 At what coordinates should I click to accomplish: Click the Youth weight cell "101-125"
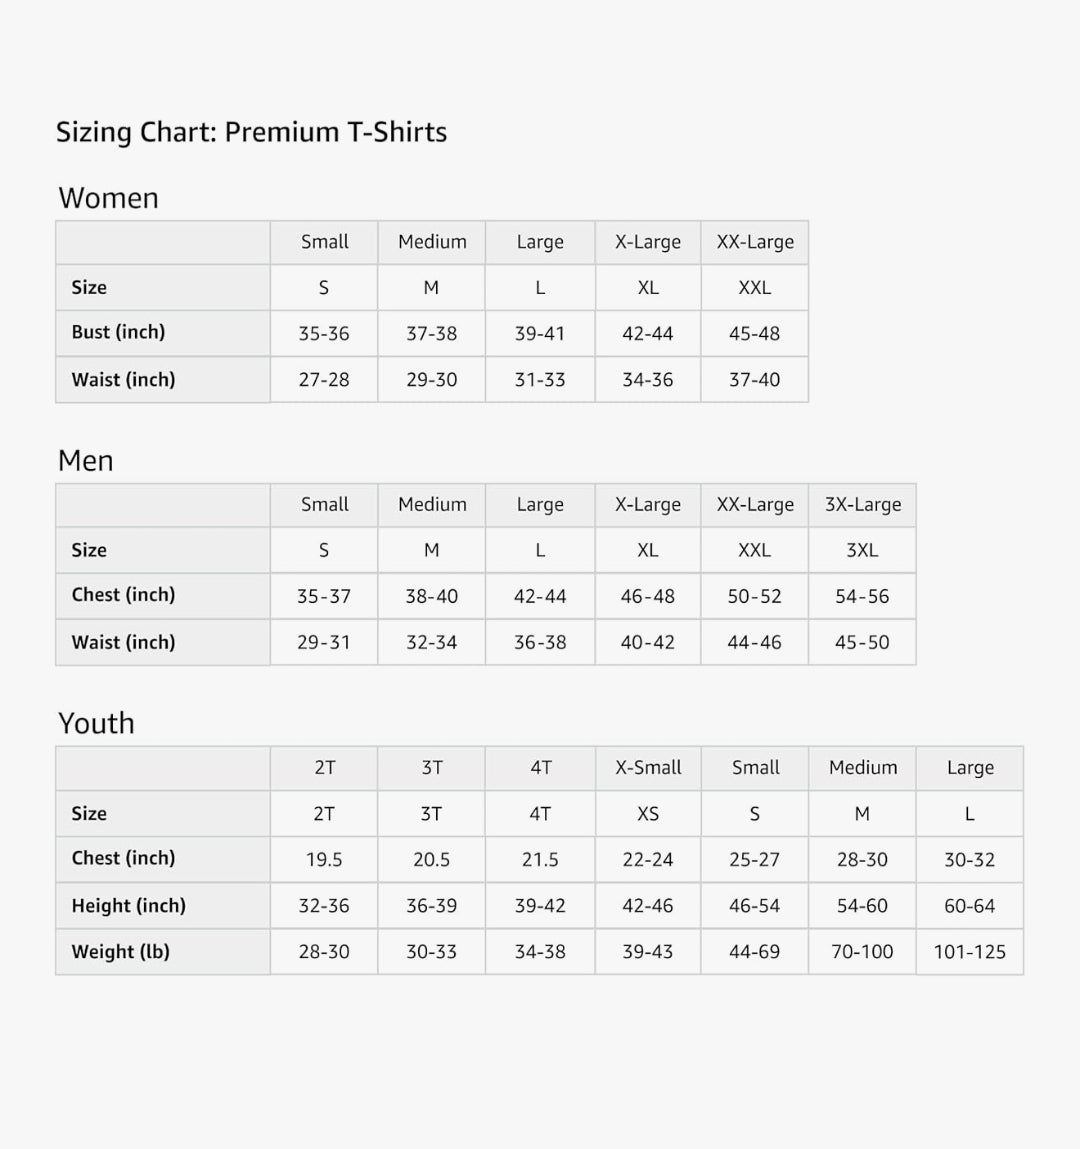(x=969, y=952)
